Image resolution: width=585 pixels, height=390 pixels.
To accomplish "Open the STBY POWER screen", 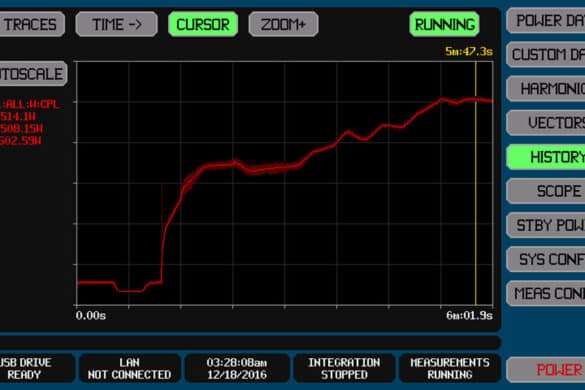I will point(546,225).
